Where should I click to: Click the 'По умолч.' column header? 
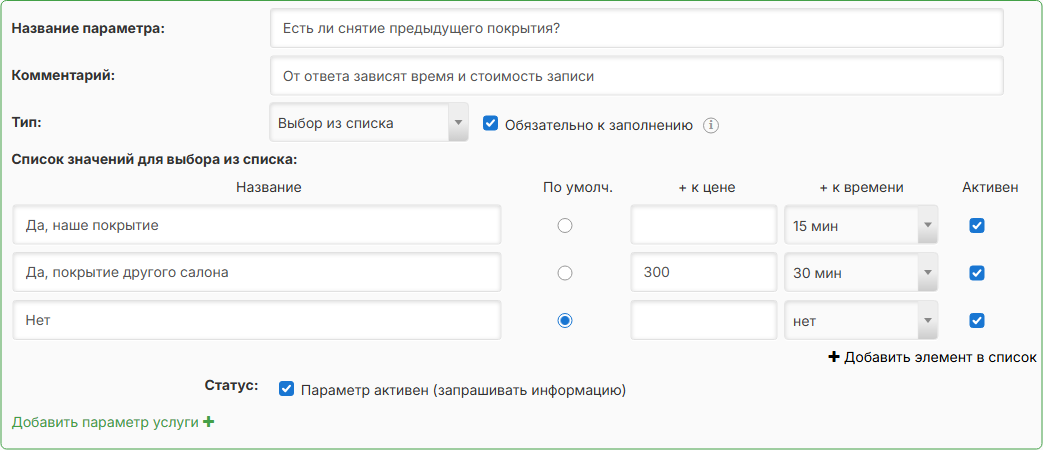[577, 187]
